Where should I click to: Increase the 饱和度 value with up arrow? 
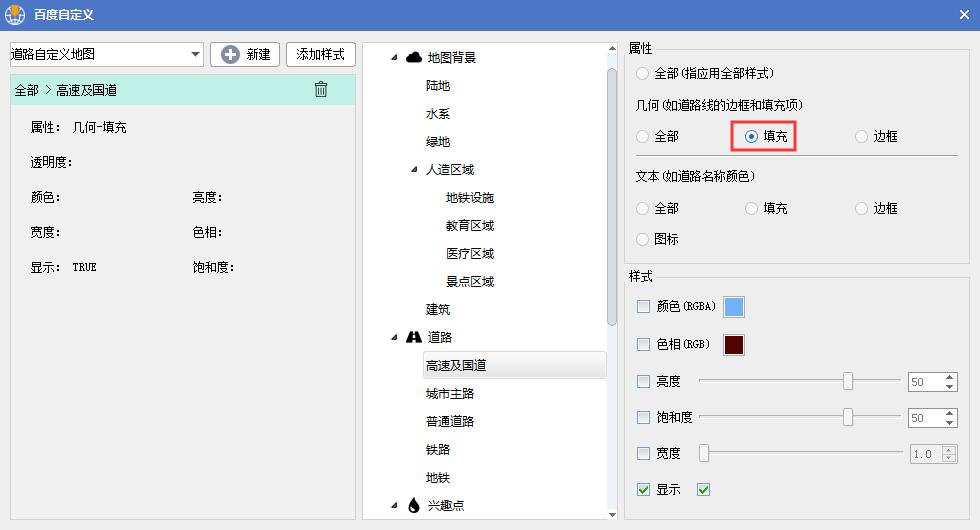[949, 414]
